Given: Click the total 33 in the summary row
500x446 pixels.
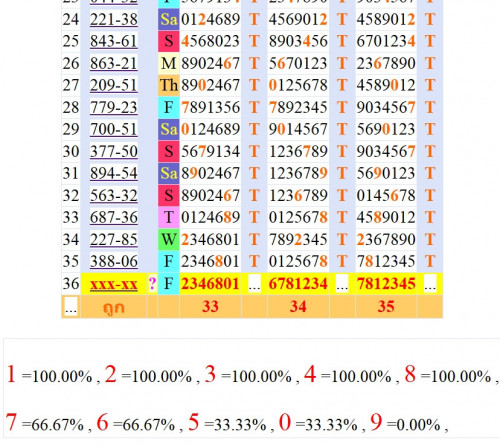Looking at the screenshot, I should click(210, 306).
